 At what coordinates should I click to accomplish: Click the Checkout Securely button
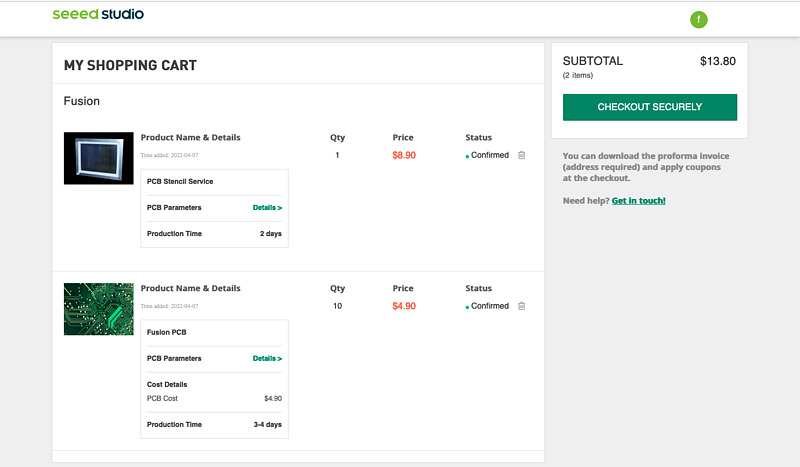click(x=649, y=107)
